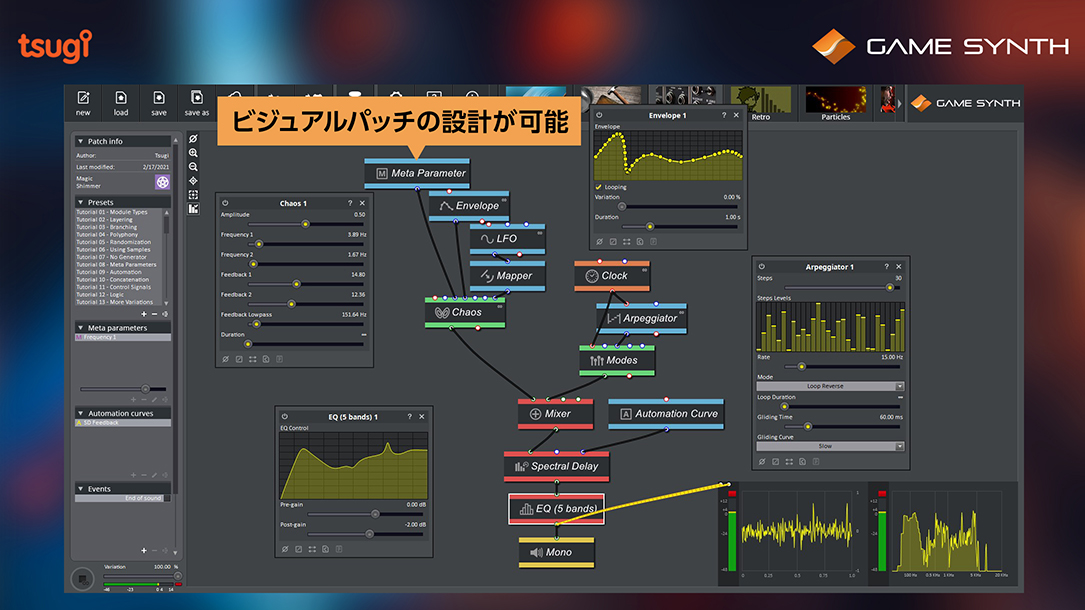Bypass EQ (5 bands) 1 with power button
This screenshot has height=610, width=1085.
click(x=284, y=416)
